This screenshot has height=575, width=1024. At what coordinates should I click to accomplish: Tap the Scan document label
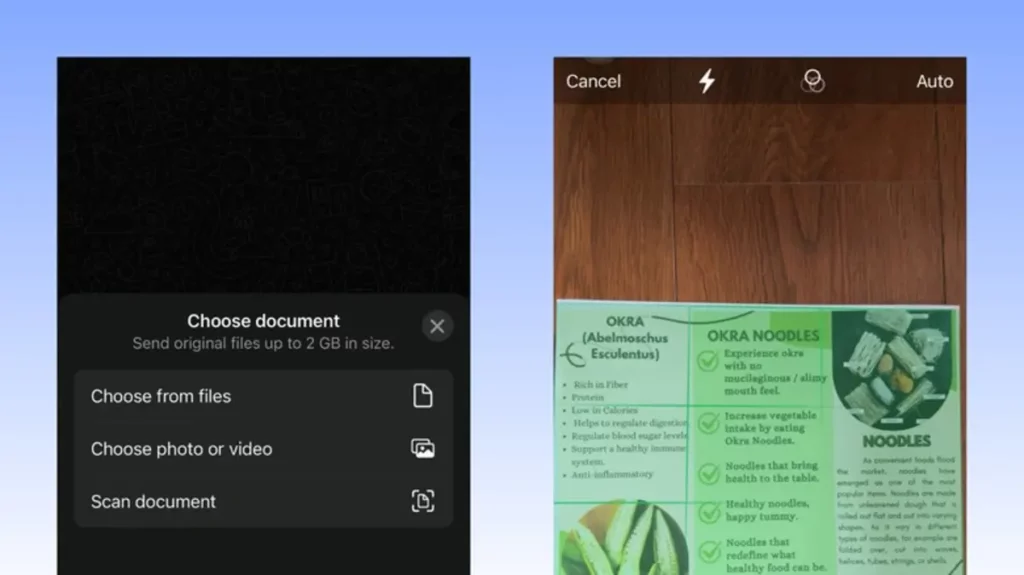(x=153, y=502)
